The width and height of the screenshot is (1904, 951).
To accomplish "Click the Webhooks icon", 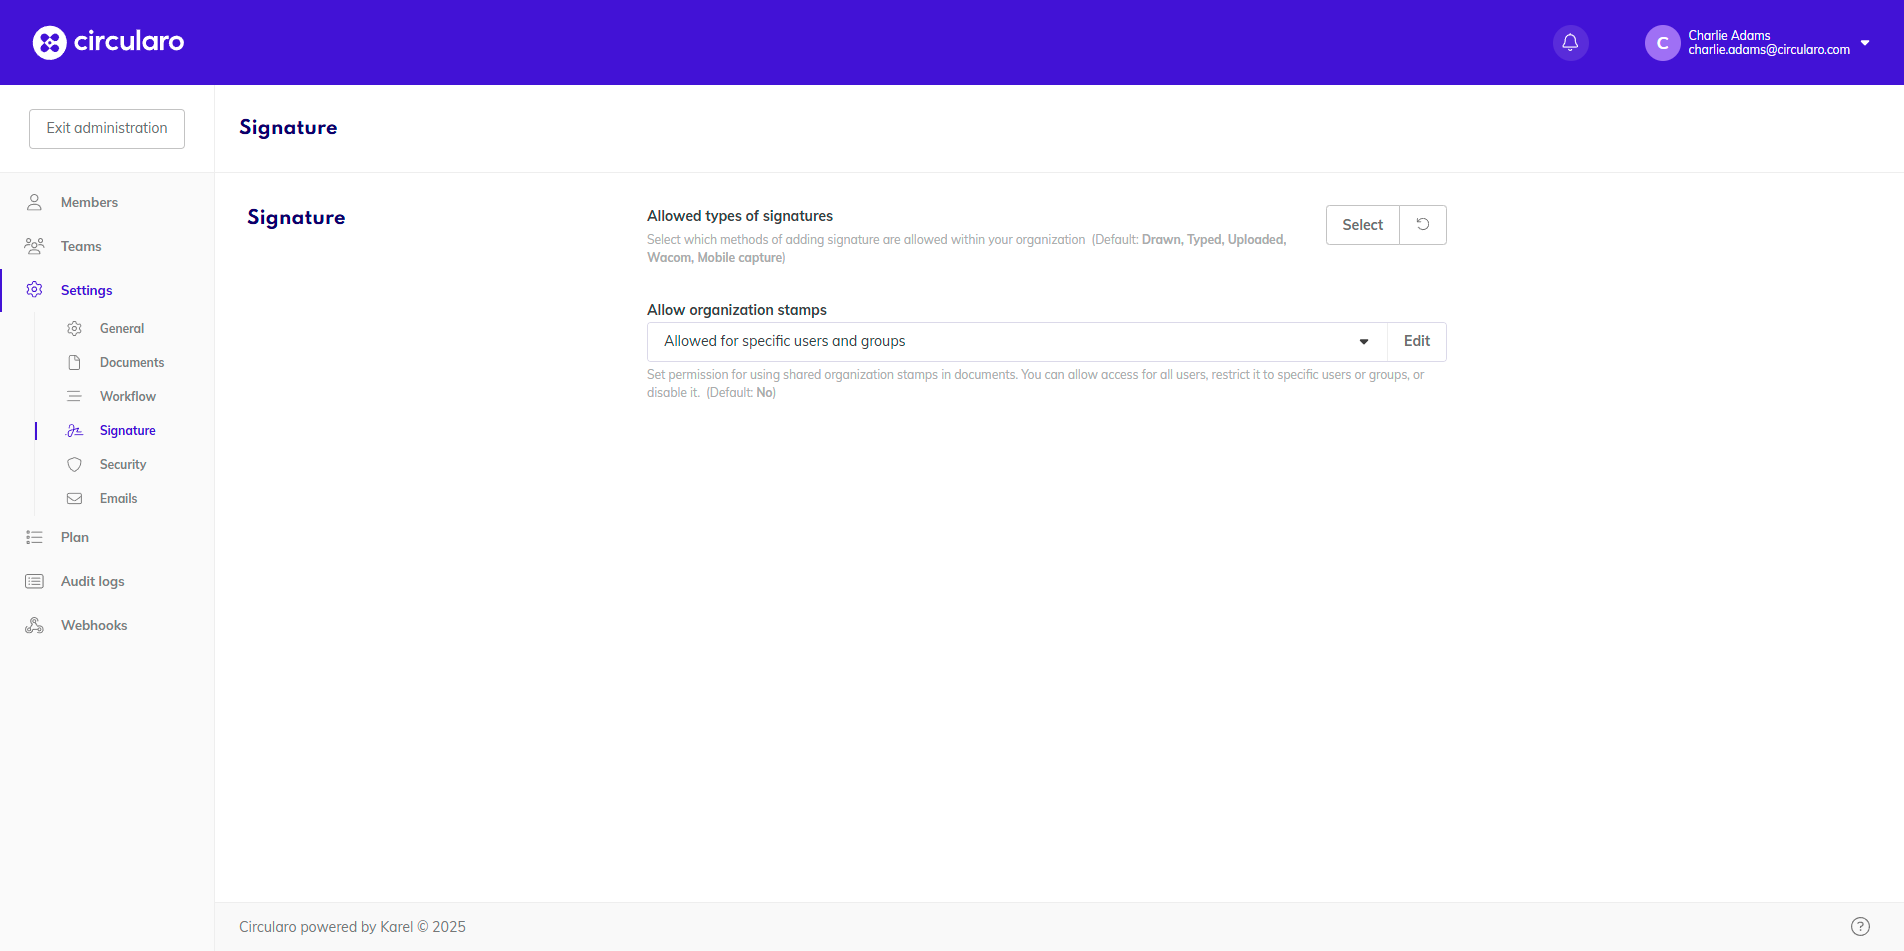I will (34, 625).
